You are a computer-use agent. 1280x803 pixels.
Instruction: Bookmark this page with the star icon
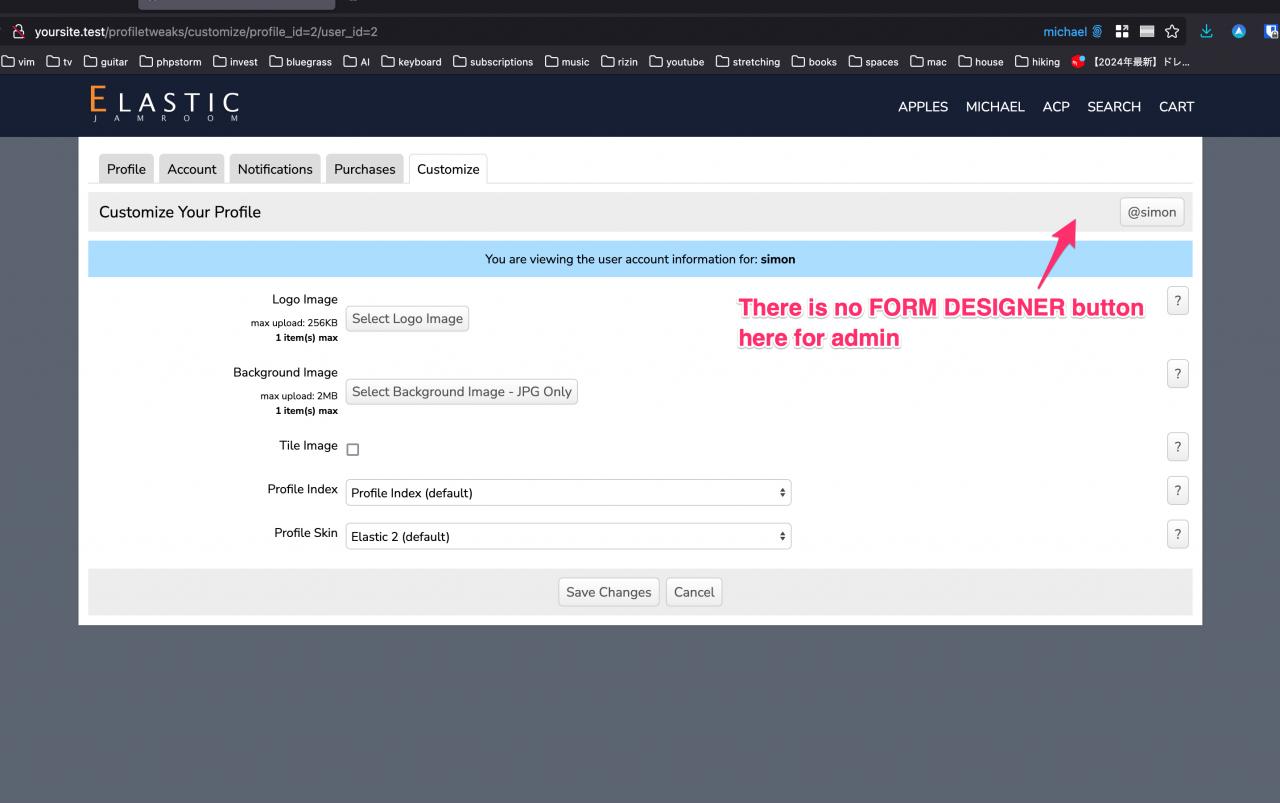click(x=1172, y=32)
